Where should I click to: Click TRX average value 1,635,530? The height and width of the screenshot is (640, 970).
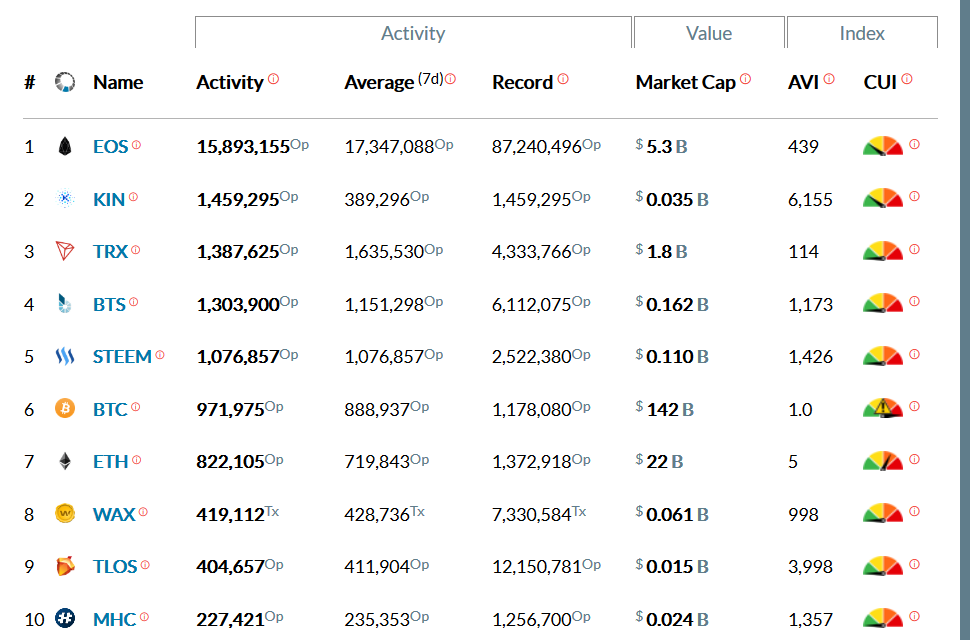click(384, 252)
